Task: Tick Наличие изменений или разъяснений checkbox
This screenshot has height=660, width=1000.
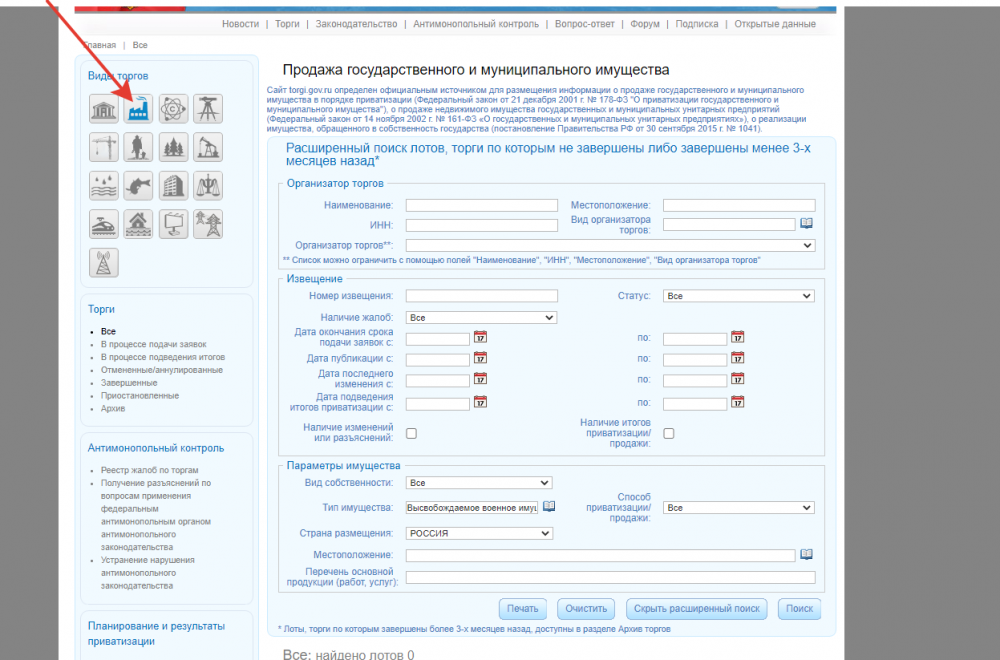Action: (411, 434)
